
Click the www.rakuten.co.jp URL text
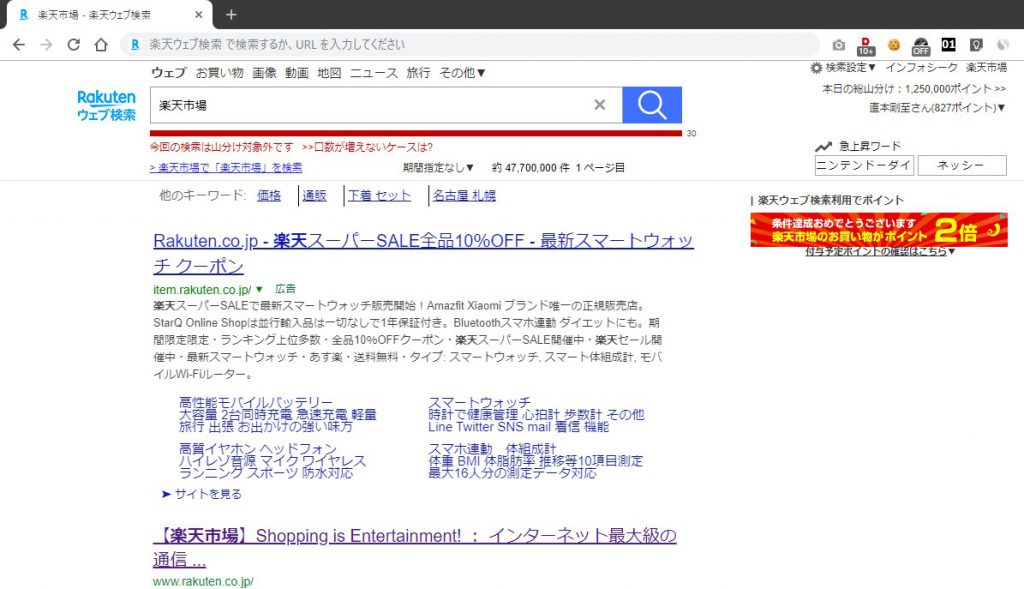click(x=203, y=581)
